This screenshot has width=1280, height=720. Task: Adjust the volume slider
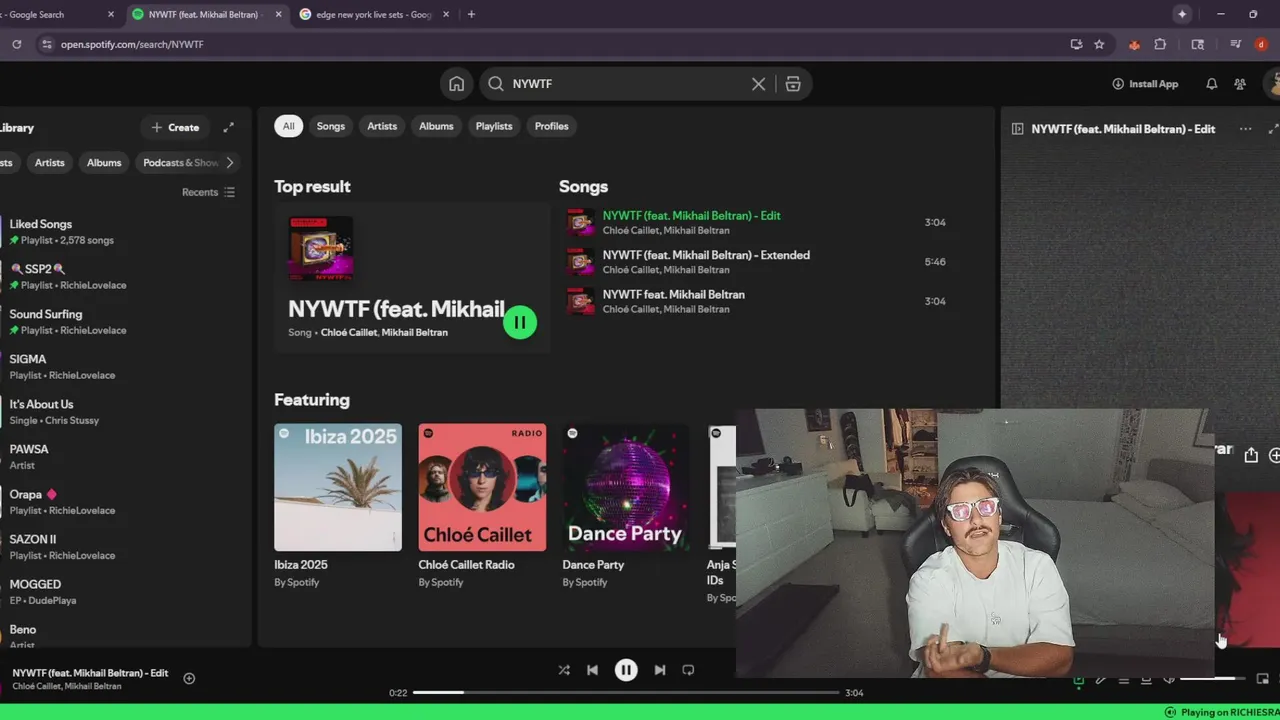point(1213,679)
